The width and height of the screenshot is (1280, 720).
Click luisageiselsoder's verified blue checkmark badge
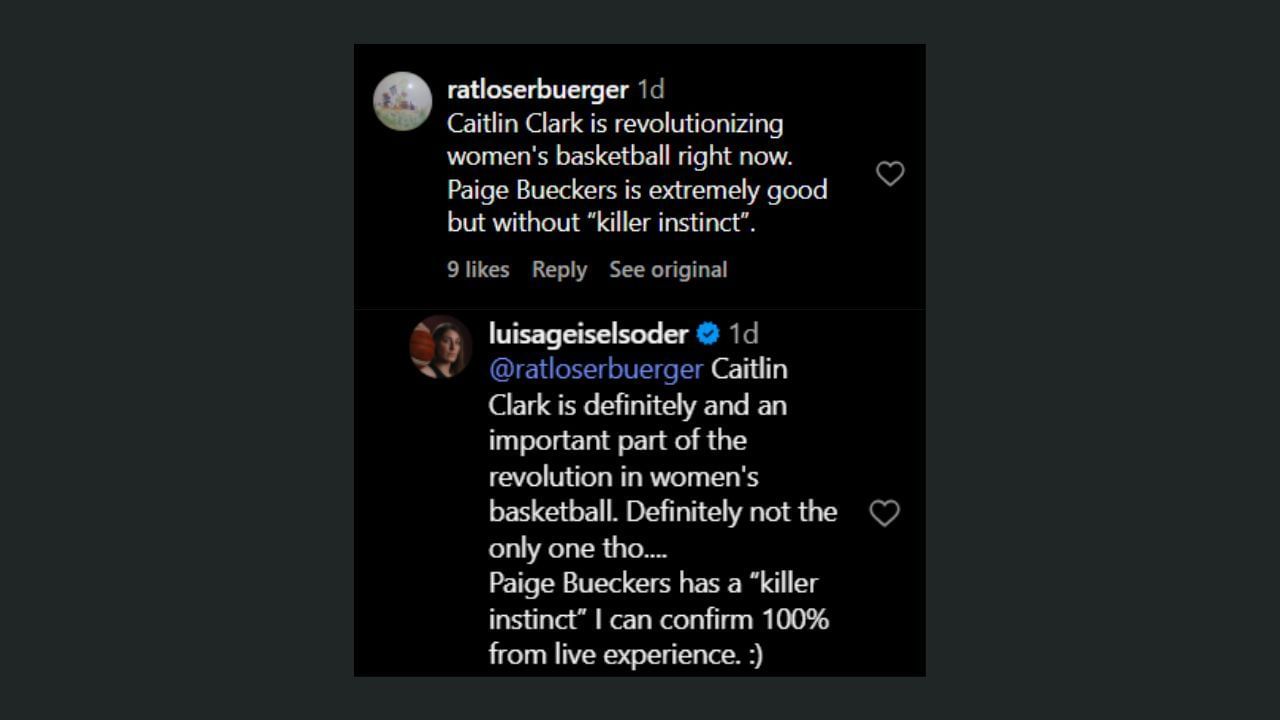point(708,334)
